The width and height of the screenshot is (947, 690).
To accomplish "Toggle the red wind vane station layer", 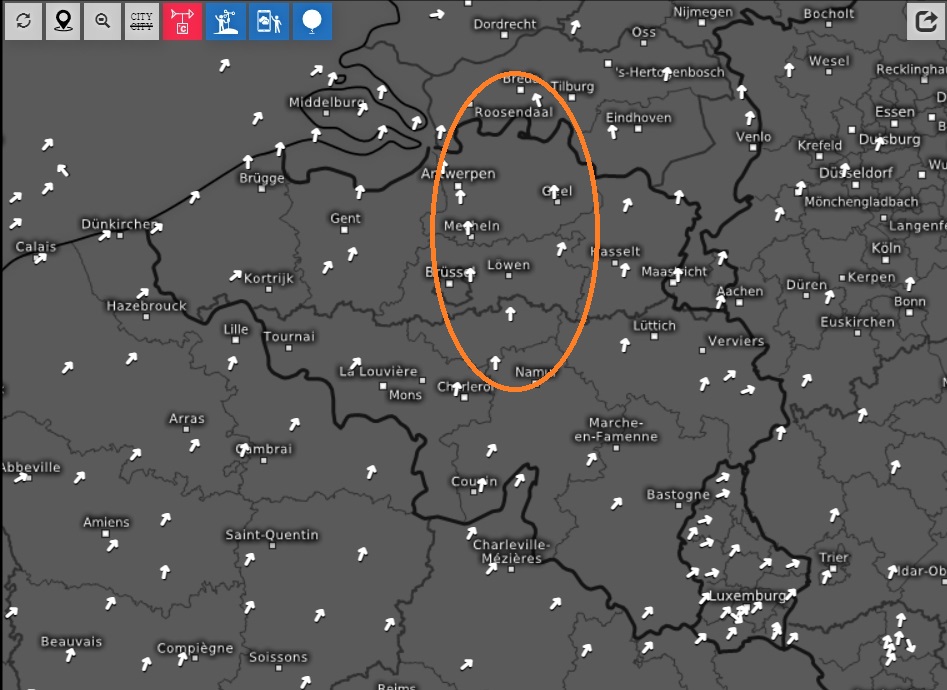I will pyautogui.click(x=183, y=21).
